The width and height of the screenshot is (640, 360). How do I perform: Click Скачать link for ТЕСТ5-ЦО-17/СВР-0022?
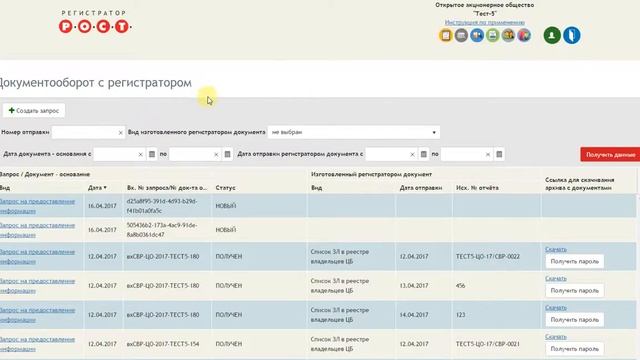tap(556, 249)
